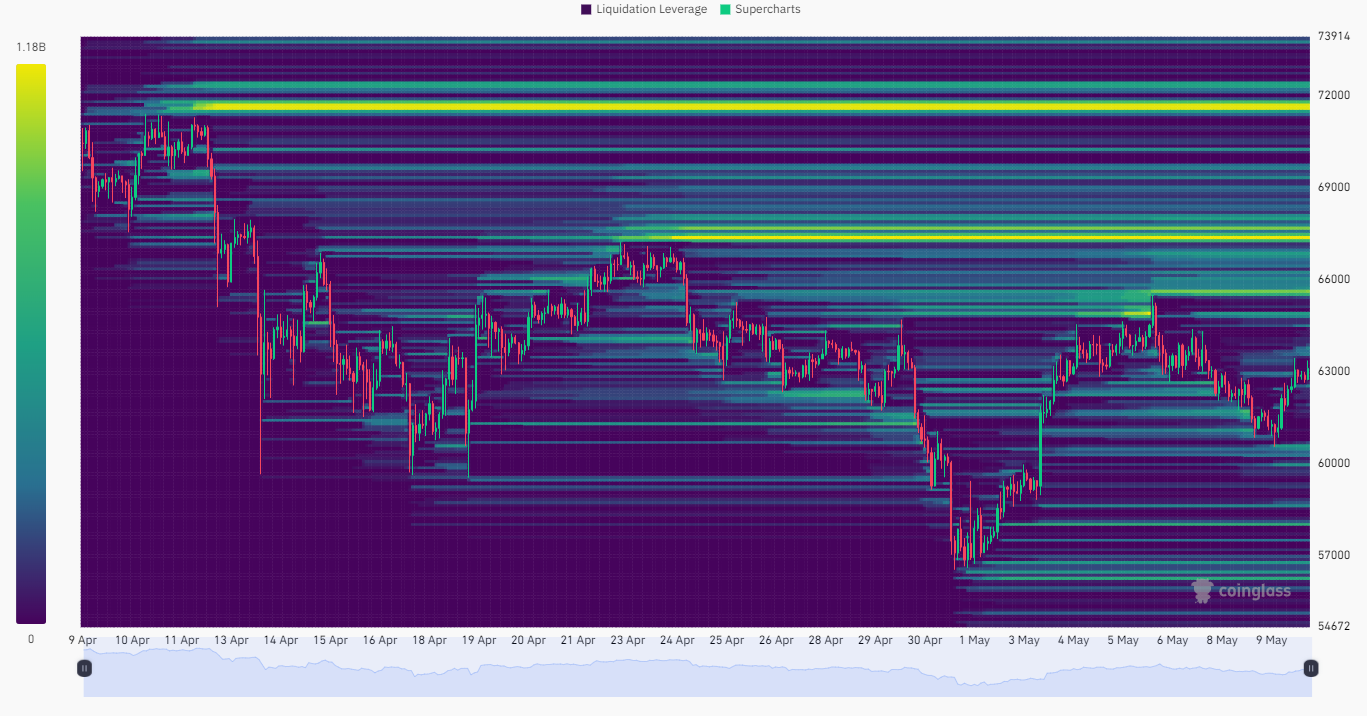Click the 6 May date label

pyautogui.click(x=1172, y=640)
